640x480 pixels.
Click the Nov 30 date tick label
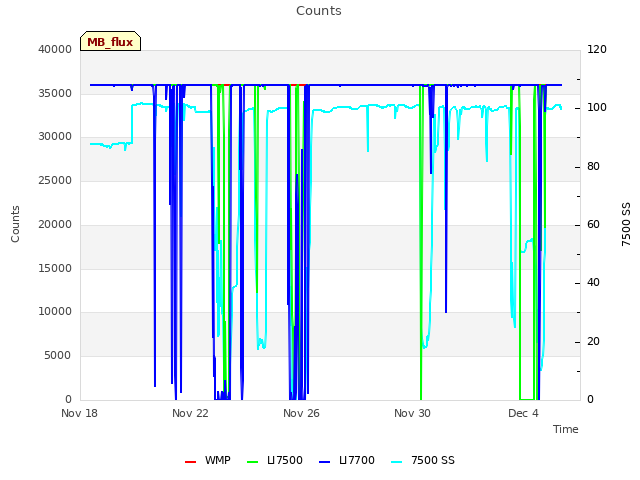[x=412, y=413]
